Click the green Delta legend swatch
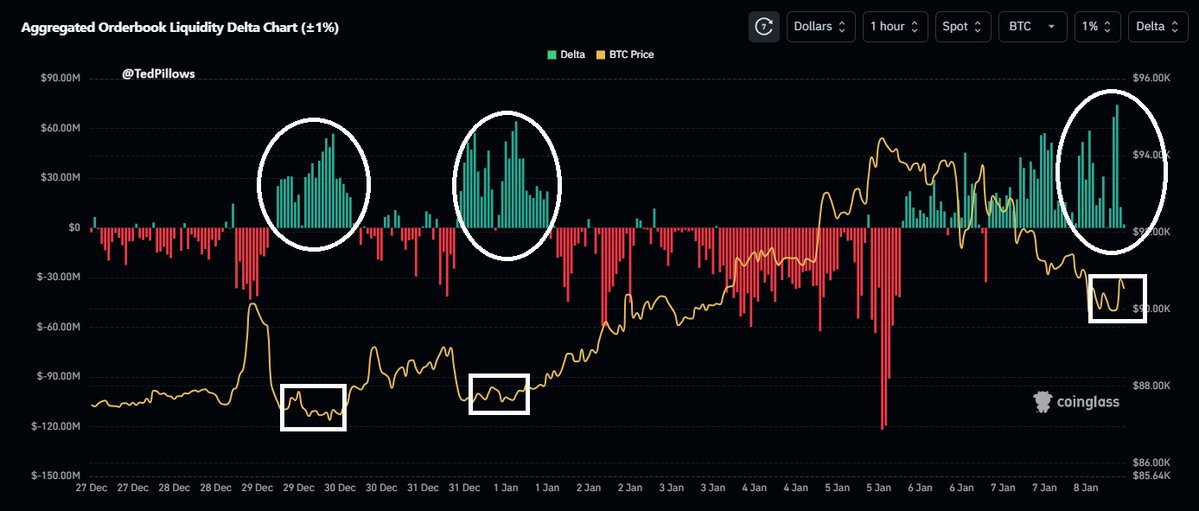Screen dimensions: 1199x511 point(551,54)
